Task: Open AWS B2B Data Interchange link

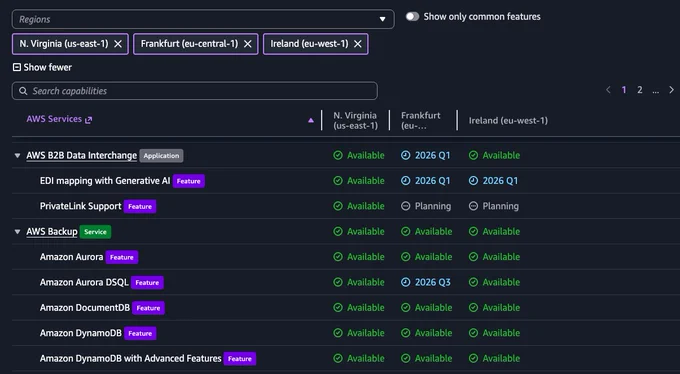Action: (x=82, y=155)
